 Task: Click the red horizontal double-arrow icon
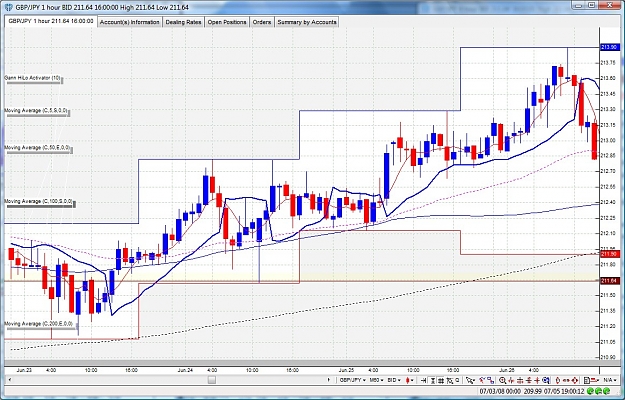(x=566, y=380)
